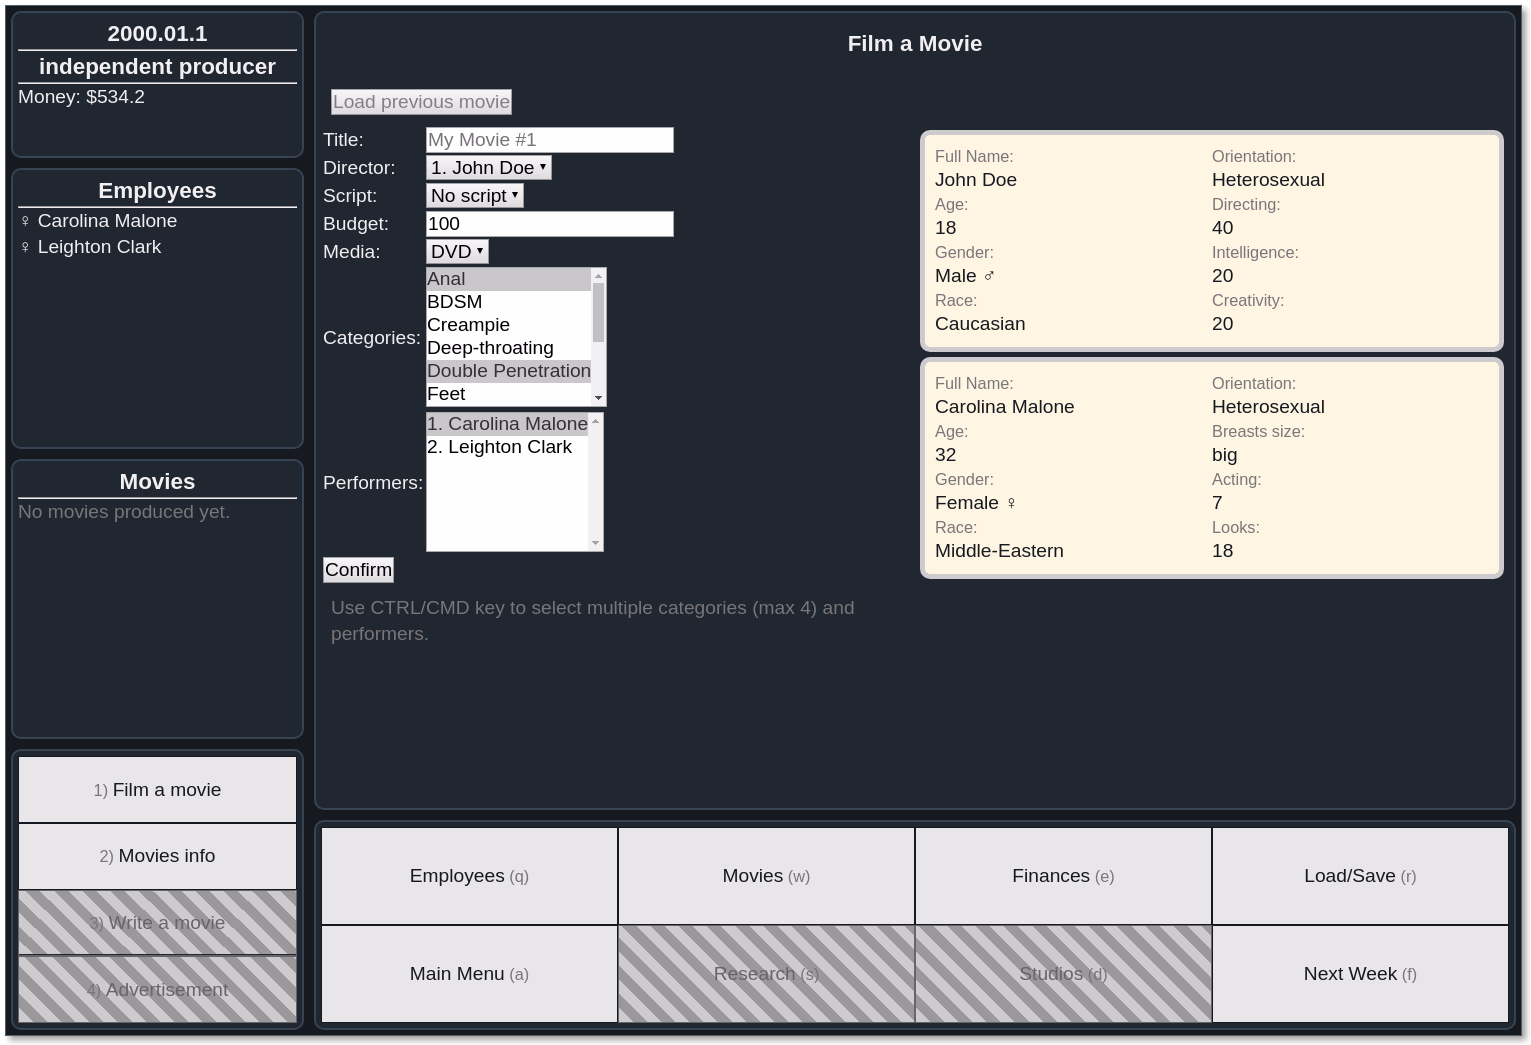This screenshot has height=1045, width=1531.
Task: Open the Director dropdown showing John Doe
Action: point(488,168)
